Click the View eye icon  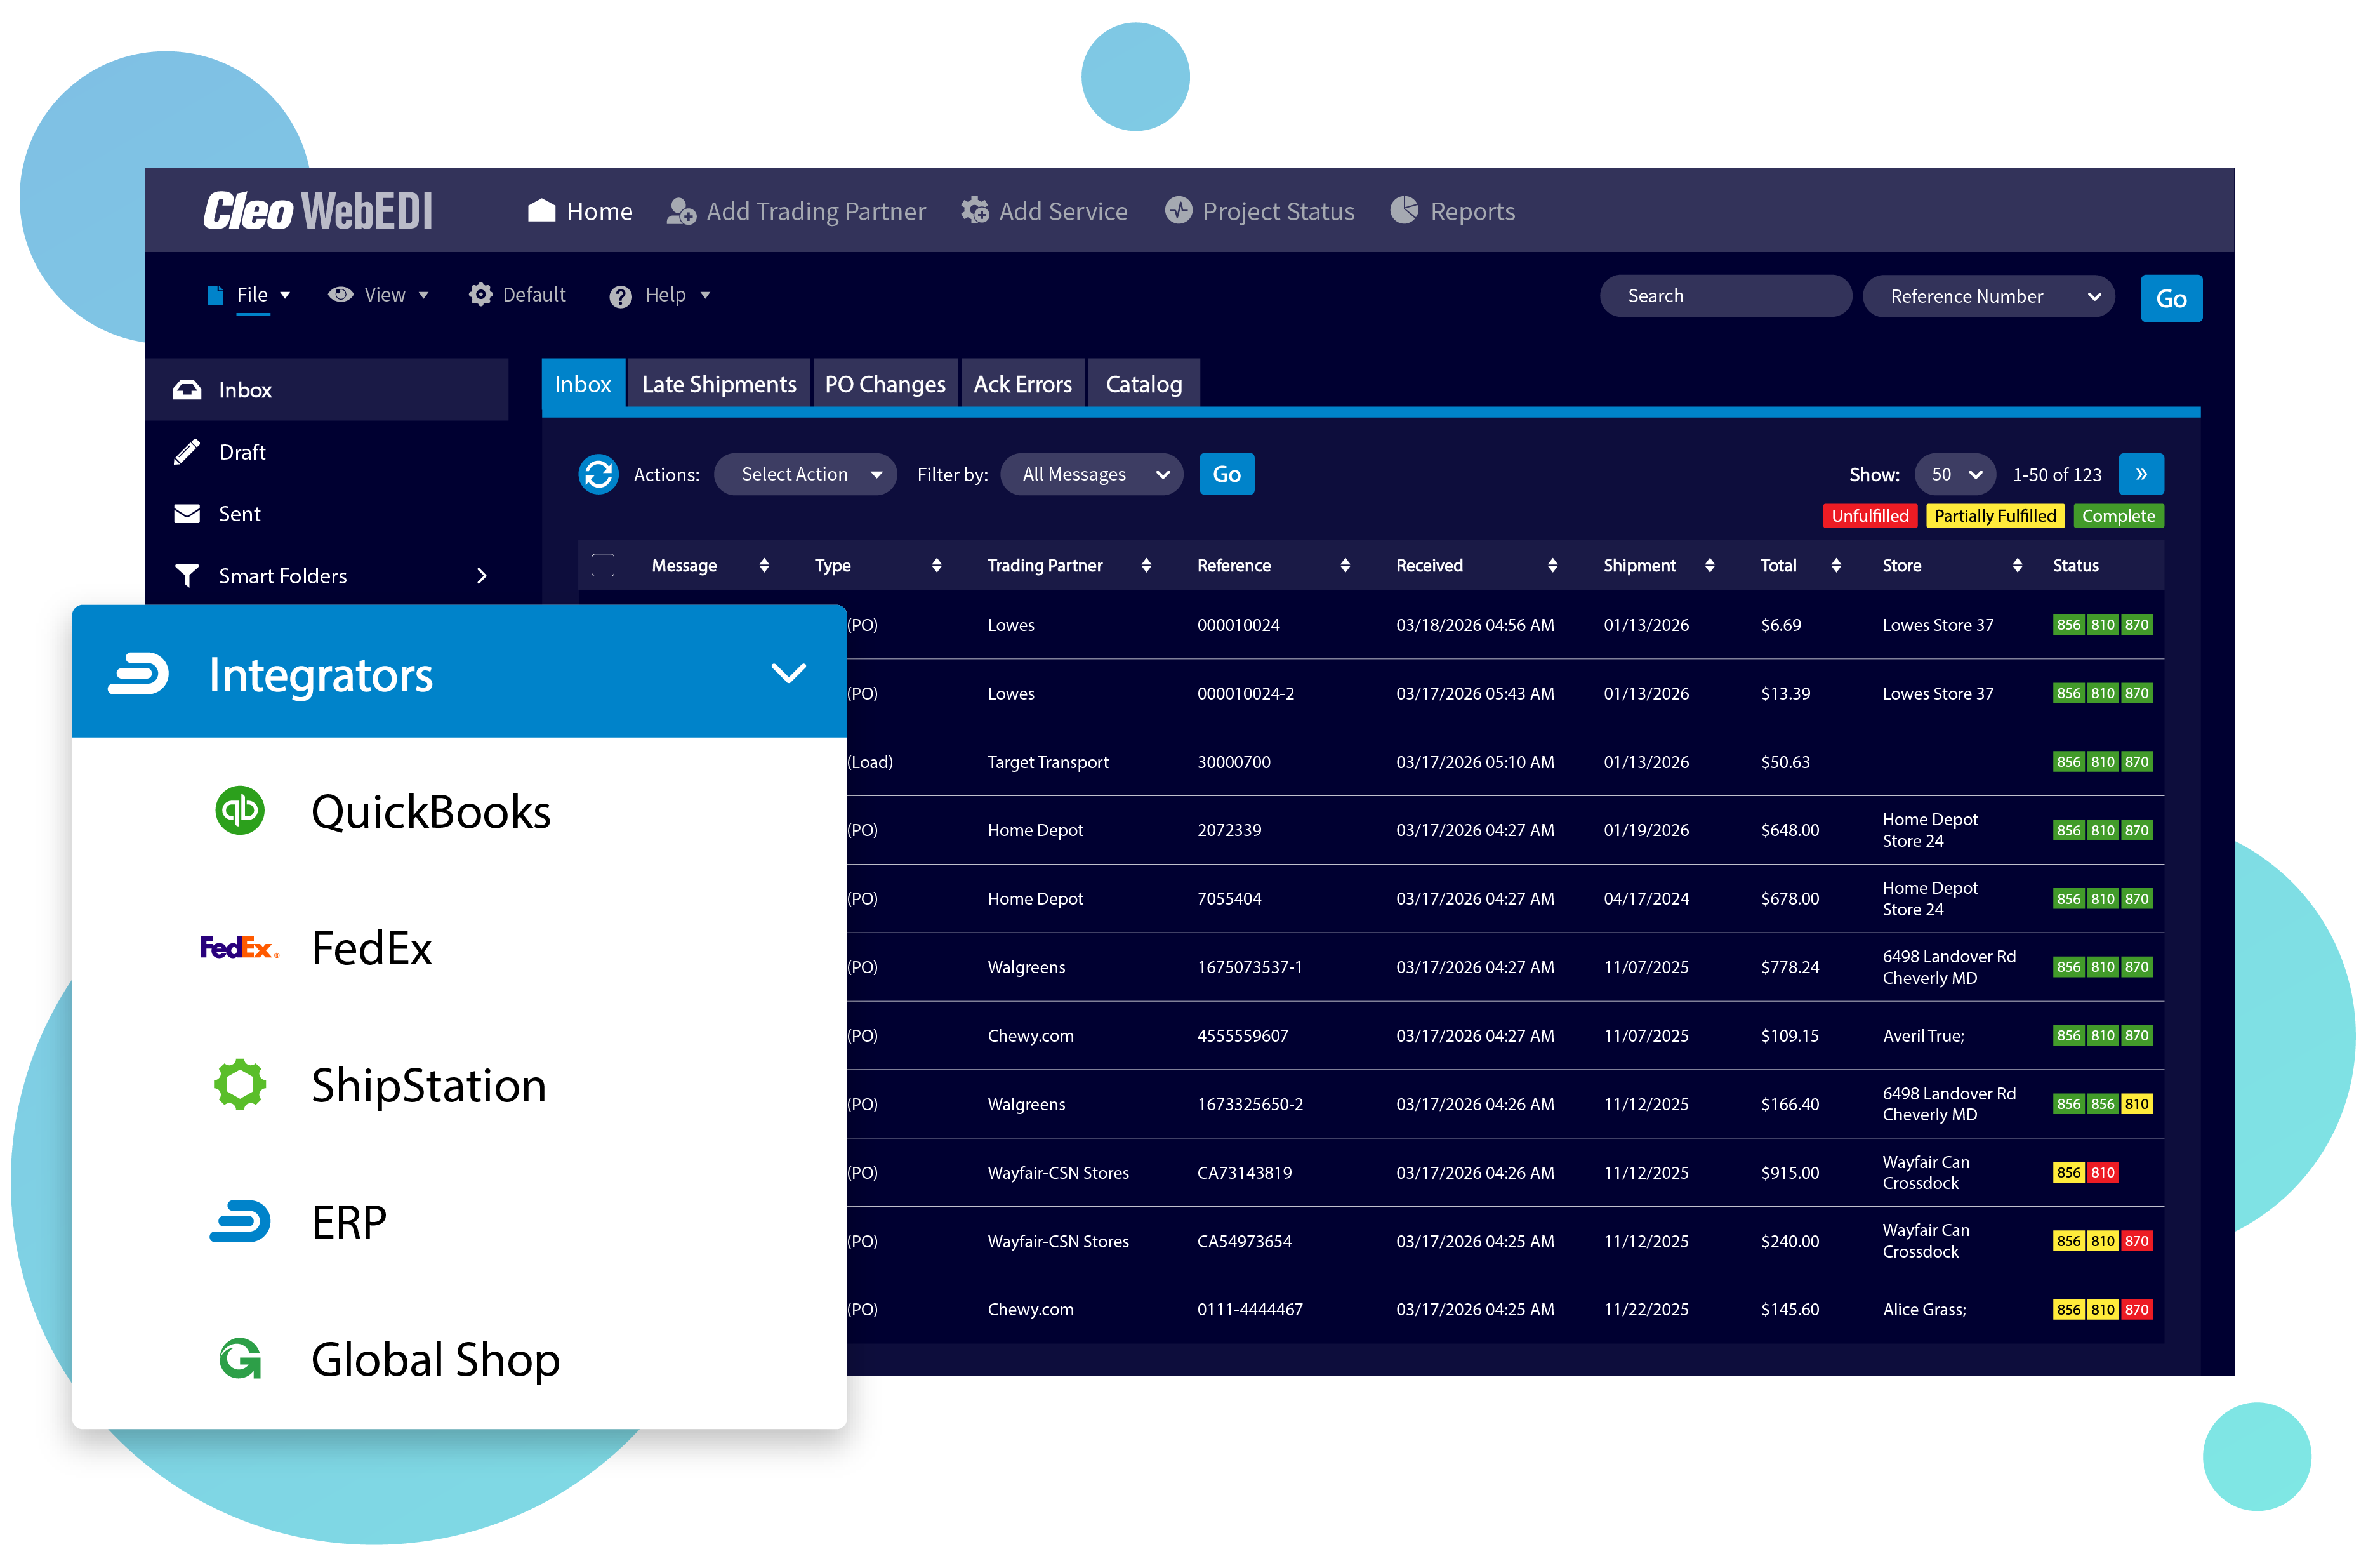[340, 295]
